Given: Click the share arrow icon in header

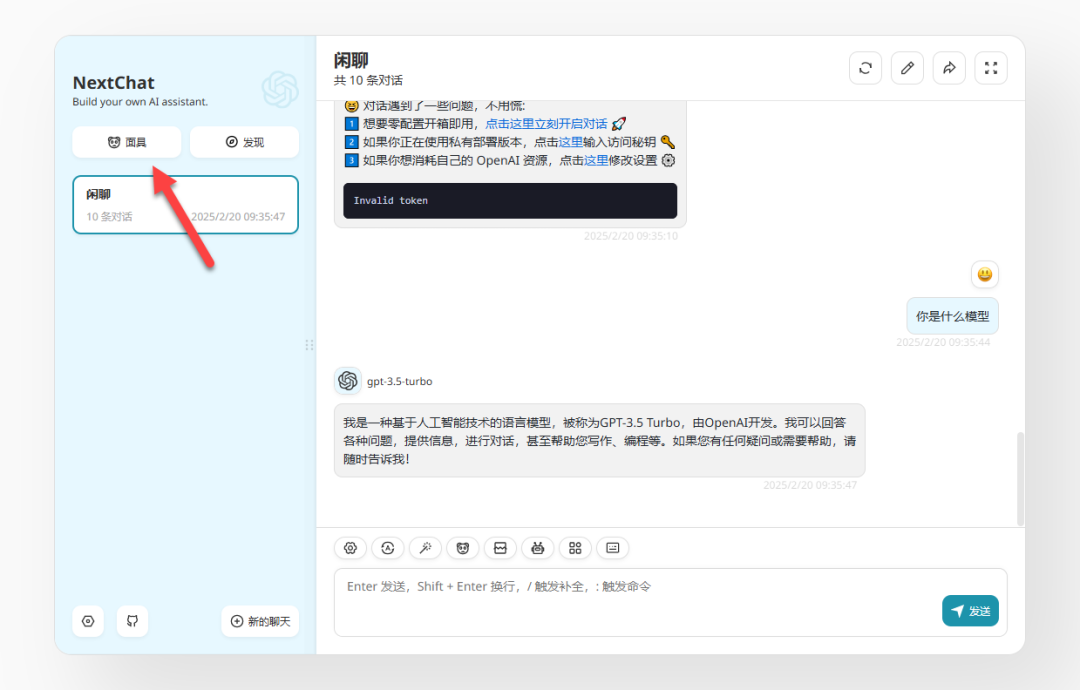Looking at the screenshot, I should [949, 68].
